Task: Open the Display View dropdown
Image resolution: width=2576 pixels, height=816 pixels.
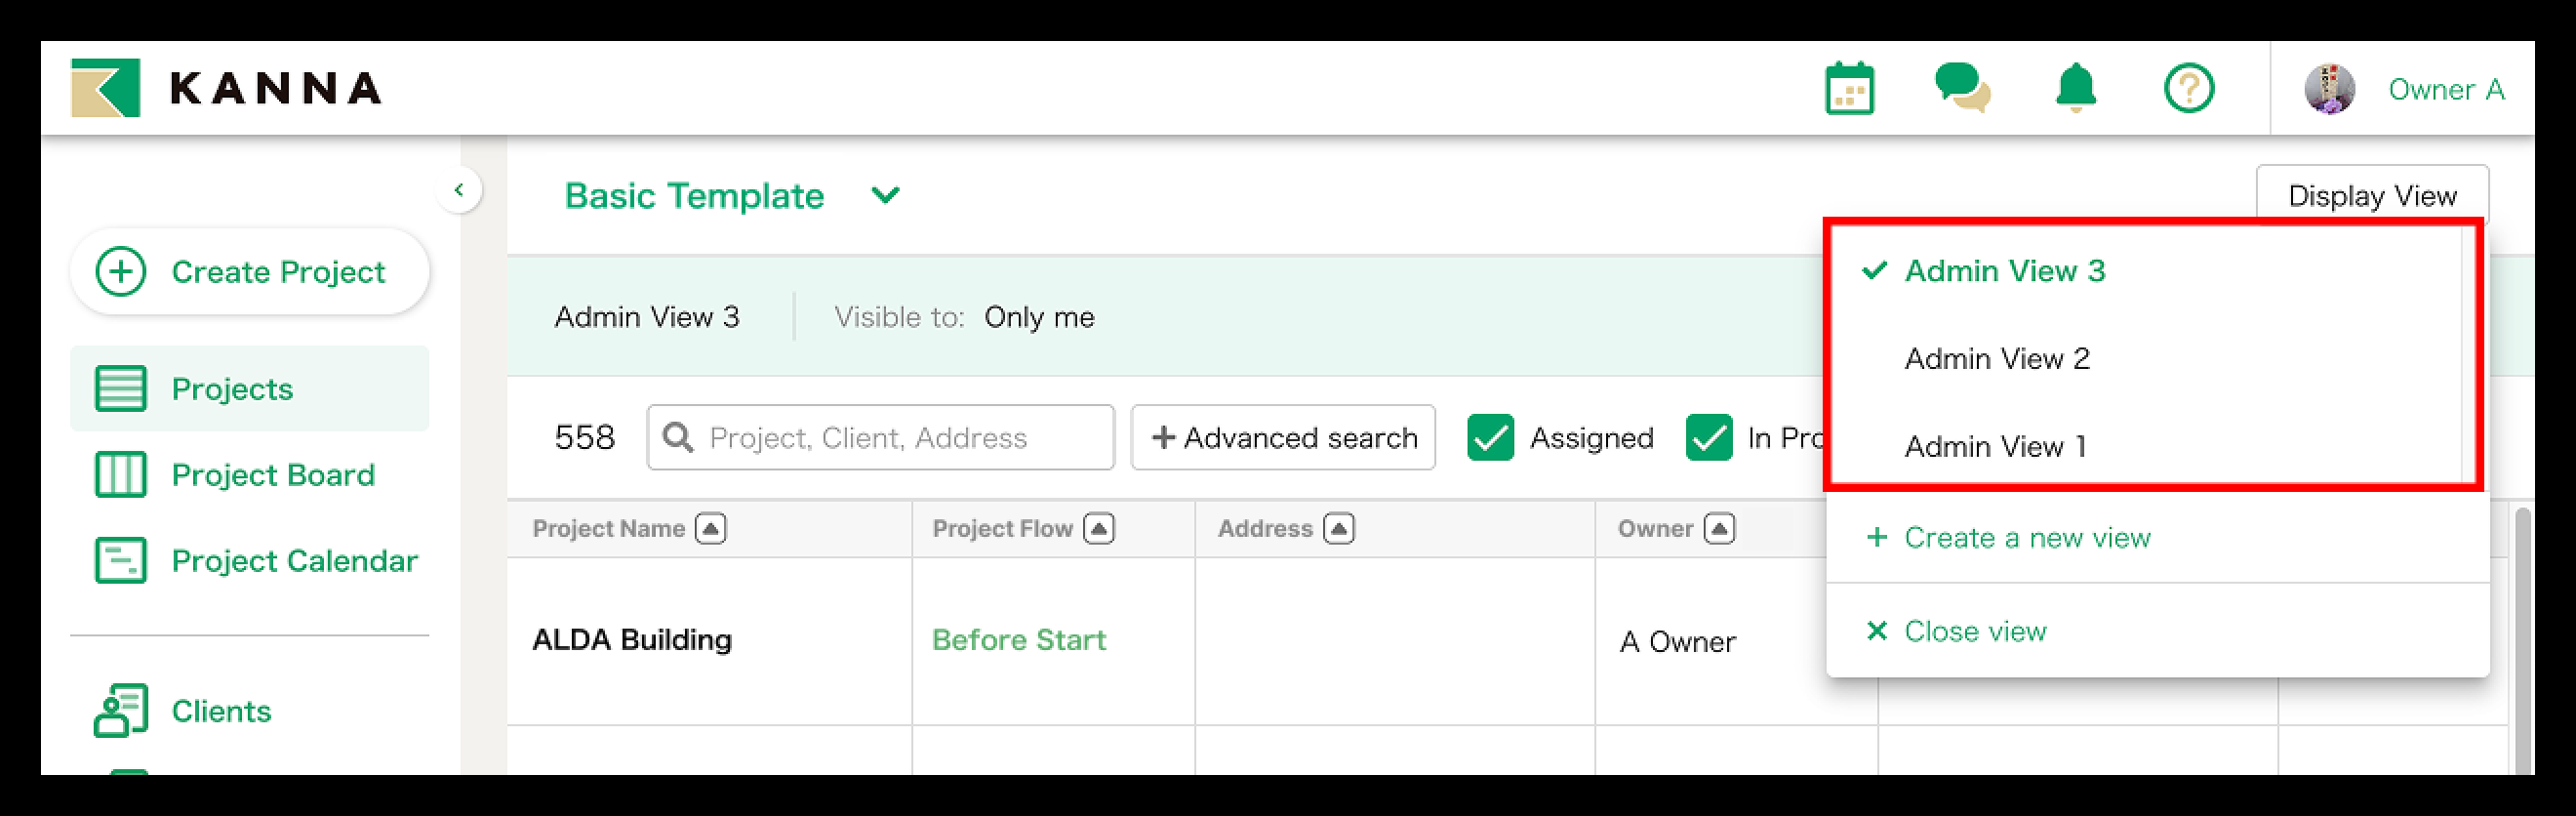Action: [2371, 195]
